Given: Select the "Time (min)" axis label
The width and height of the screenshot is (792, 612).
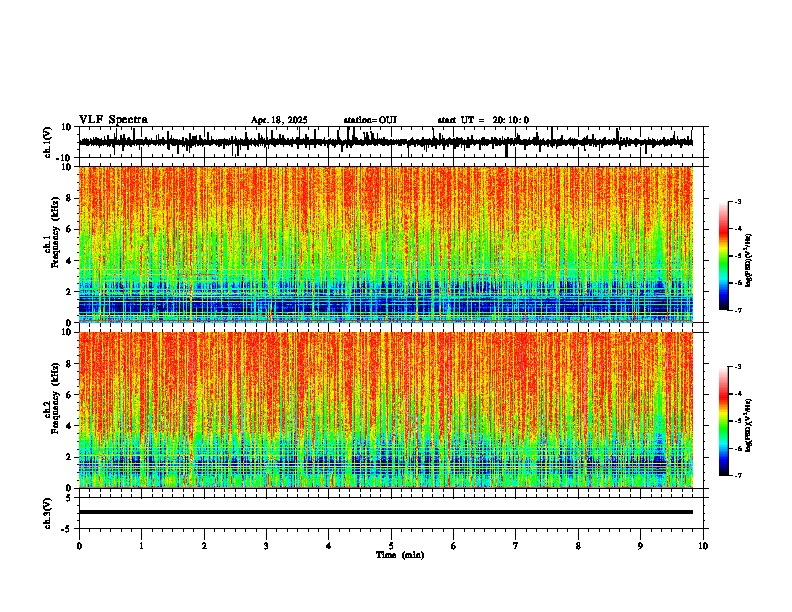Looking at the screenshot, I should pyautogui.click(x=400, y=555).
